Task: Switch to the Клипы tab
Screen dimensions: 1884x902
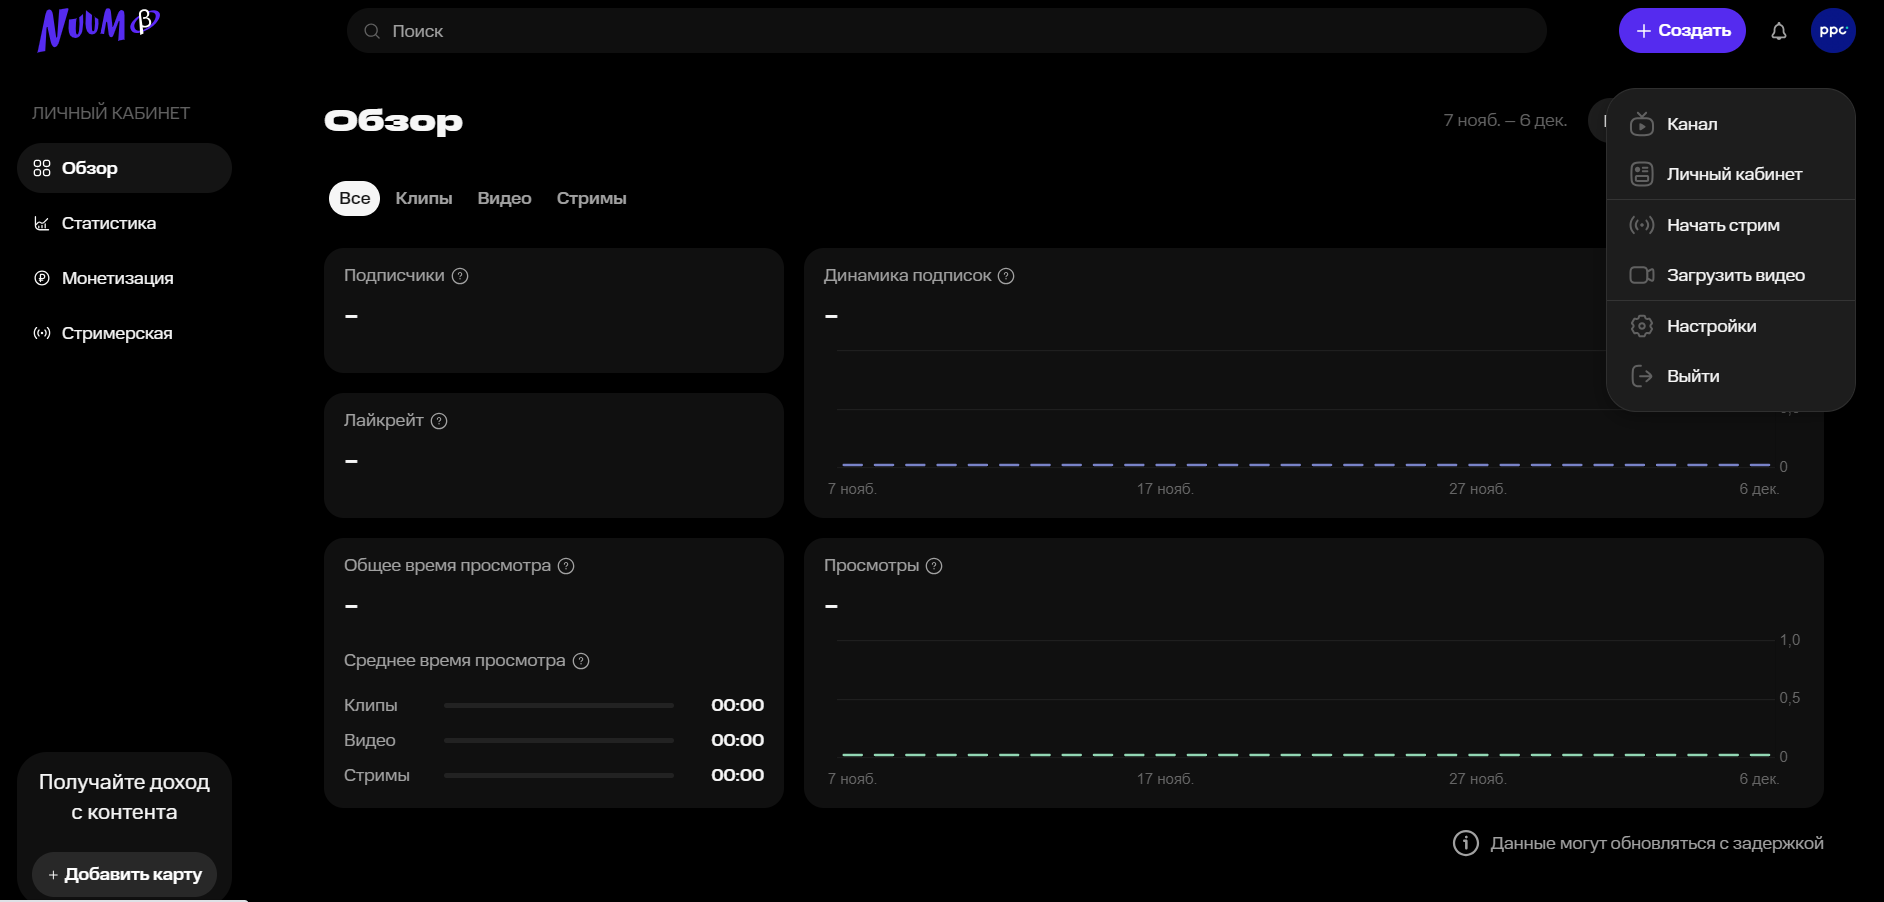Action: [x=424, y=198]
